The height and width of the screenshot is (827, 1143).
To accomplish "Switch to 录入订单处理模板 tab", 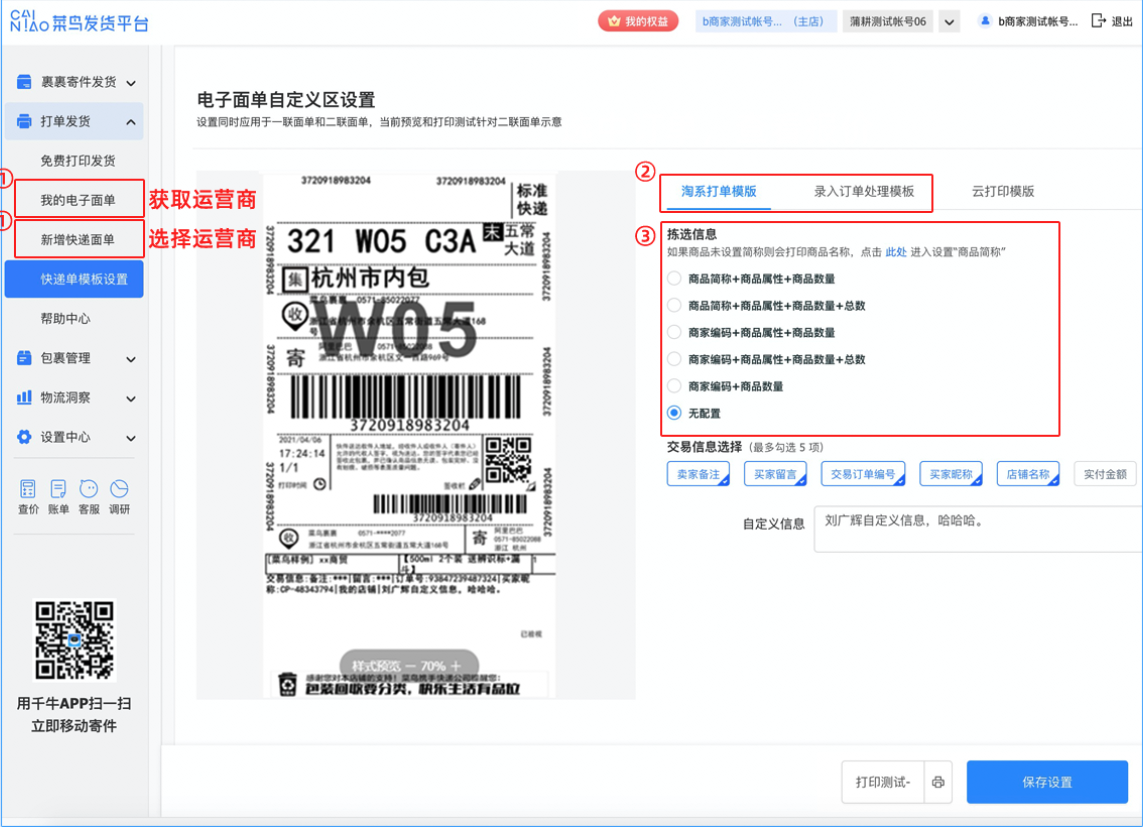I will point(864,191).
